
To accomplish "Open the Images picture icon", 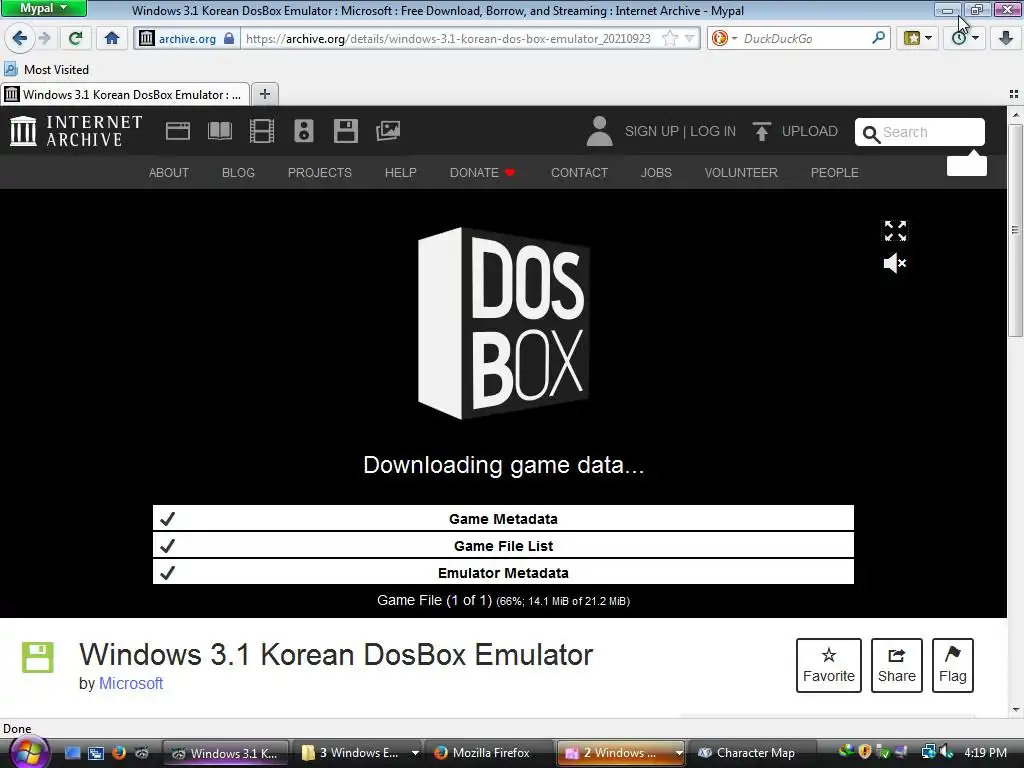I will point(388,131).
